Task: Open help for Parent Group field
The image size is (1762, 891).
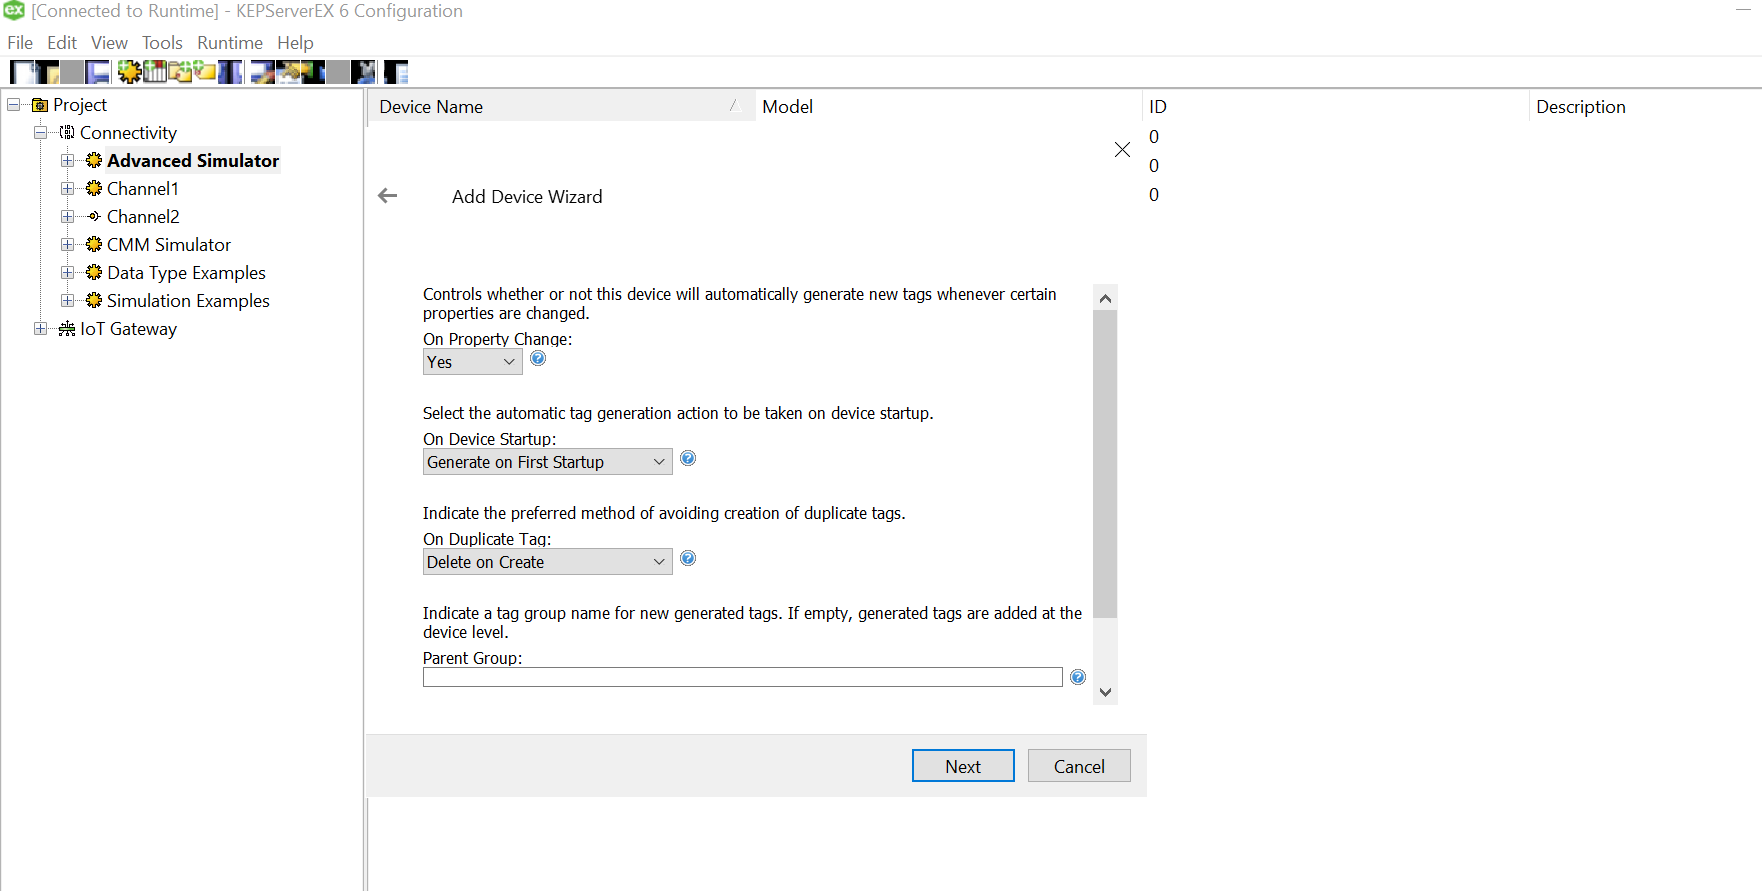Action: point(1077,678)
